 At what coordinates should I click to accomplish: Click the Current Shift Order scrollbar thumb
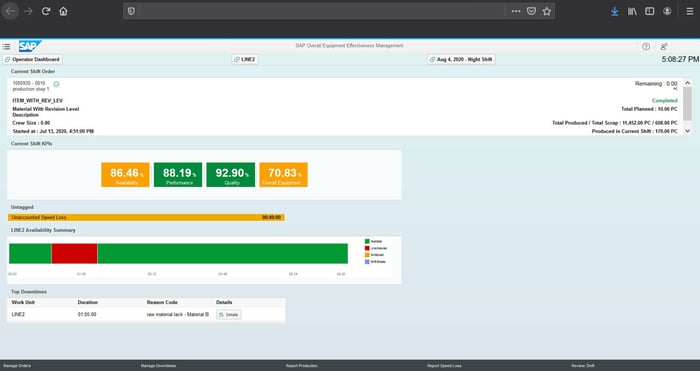688,104
